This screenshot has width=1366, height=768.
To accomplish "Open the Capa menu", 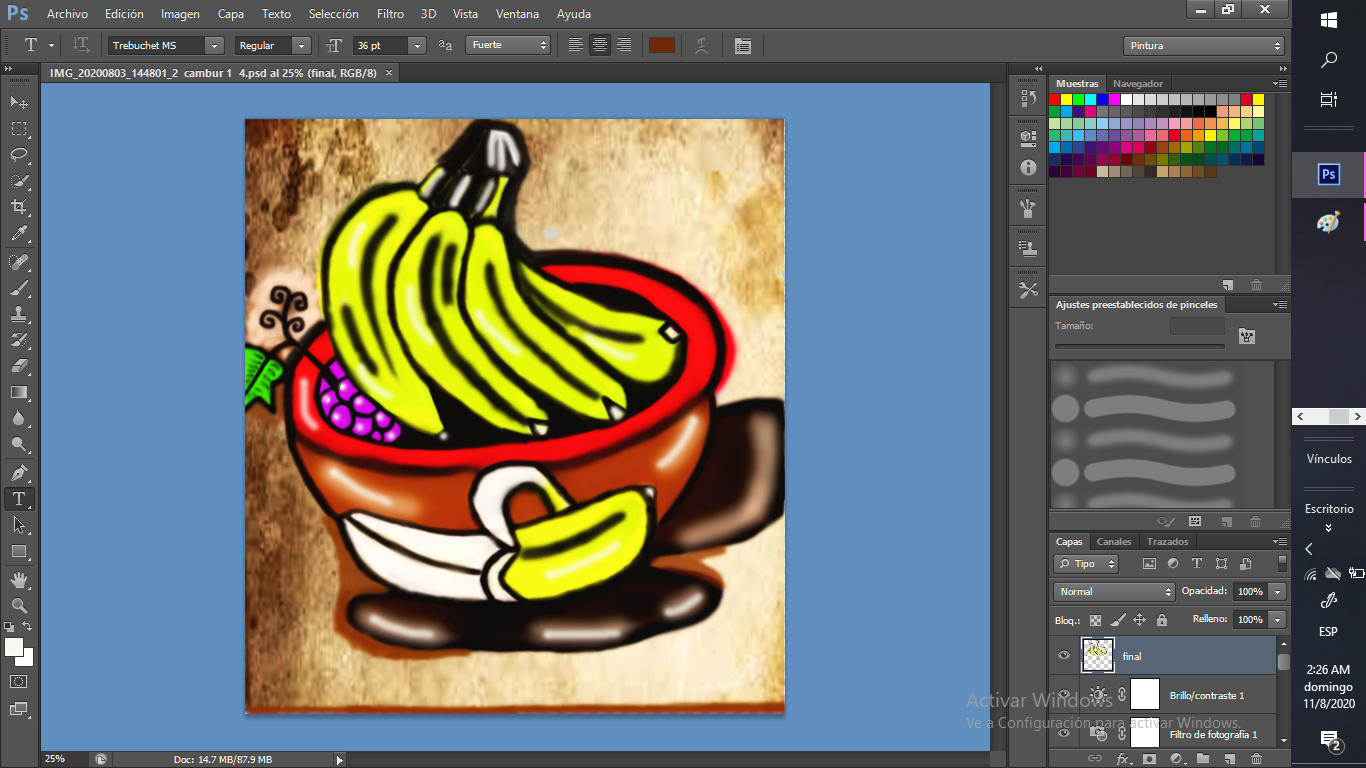I will pyautogui.click(x=231, y=14).
